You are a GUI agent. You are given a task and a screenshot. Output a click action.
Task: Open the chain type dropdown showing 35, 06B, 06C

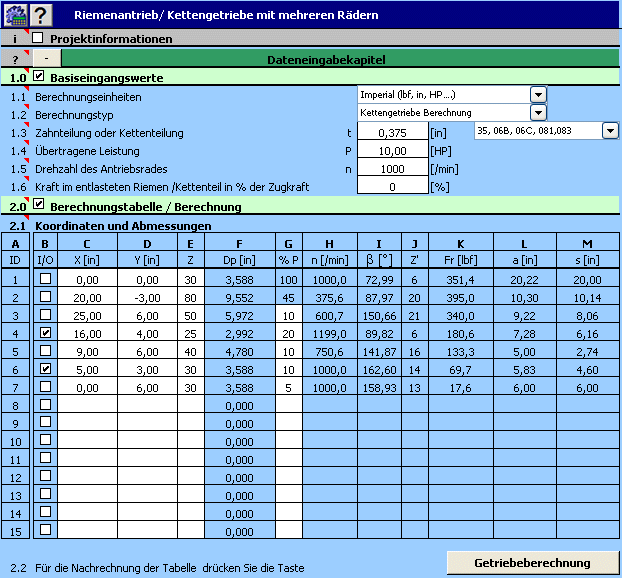click(610, 131)
